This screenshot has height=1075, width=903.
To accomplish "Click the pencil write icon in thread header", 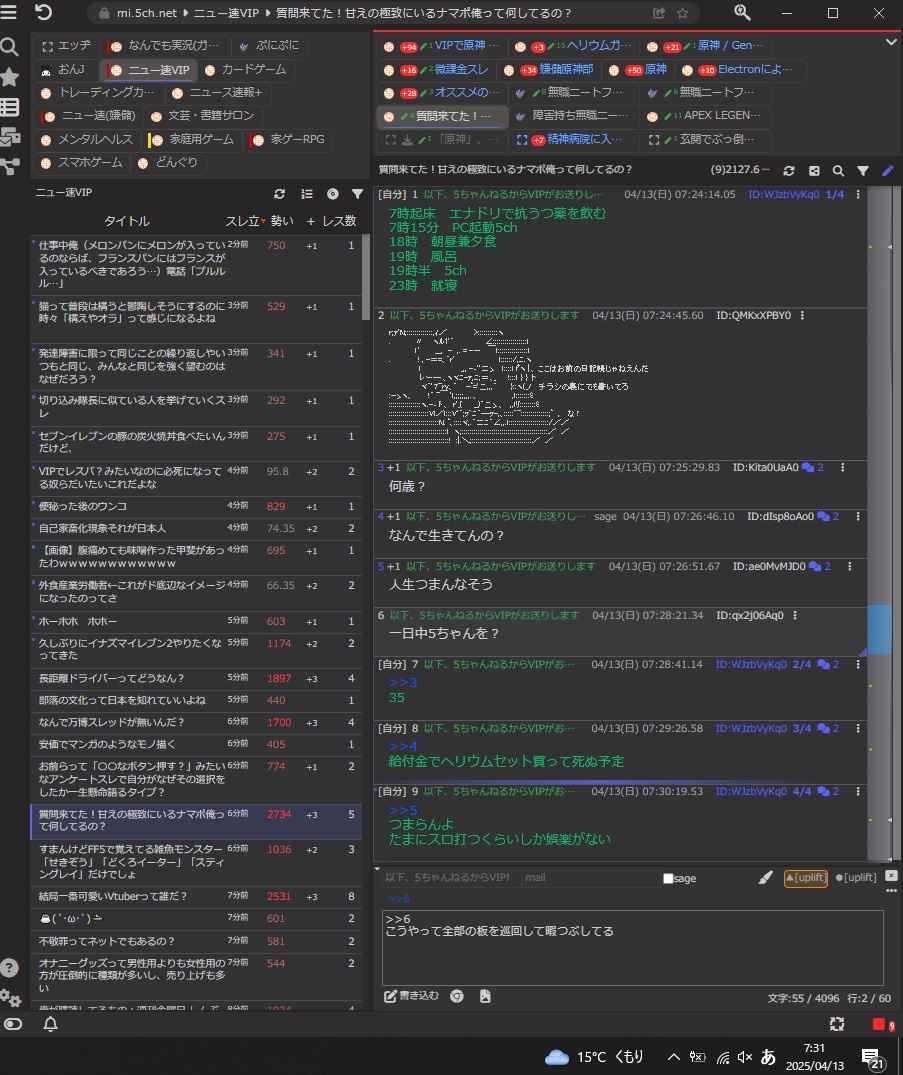I will pyautogui.click(x=887, y=171).
